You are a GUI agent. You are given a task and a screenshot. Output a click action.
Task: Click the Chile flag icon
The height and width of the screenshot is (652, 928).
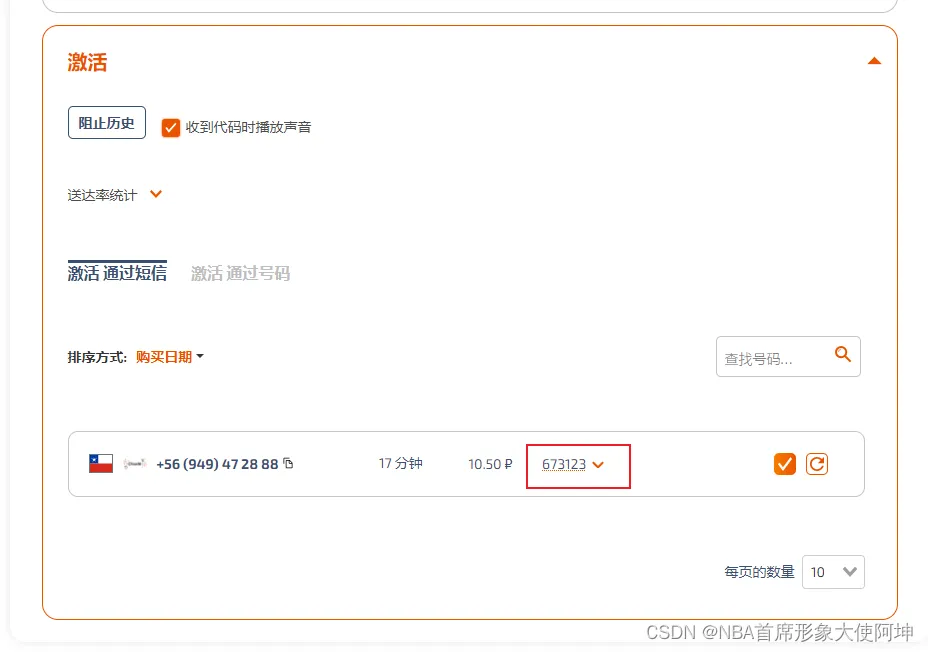(101, 463)
